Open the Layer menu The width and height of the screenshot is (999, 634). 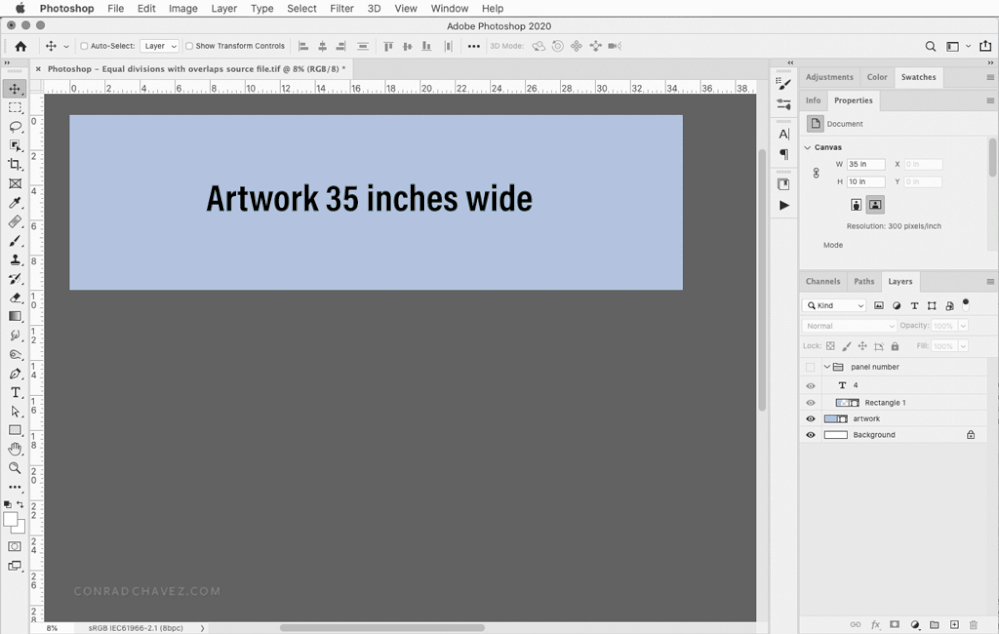point(224,8)
